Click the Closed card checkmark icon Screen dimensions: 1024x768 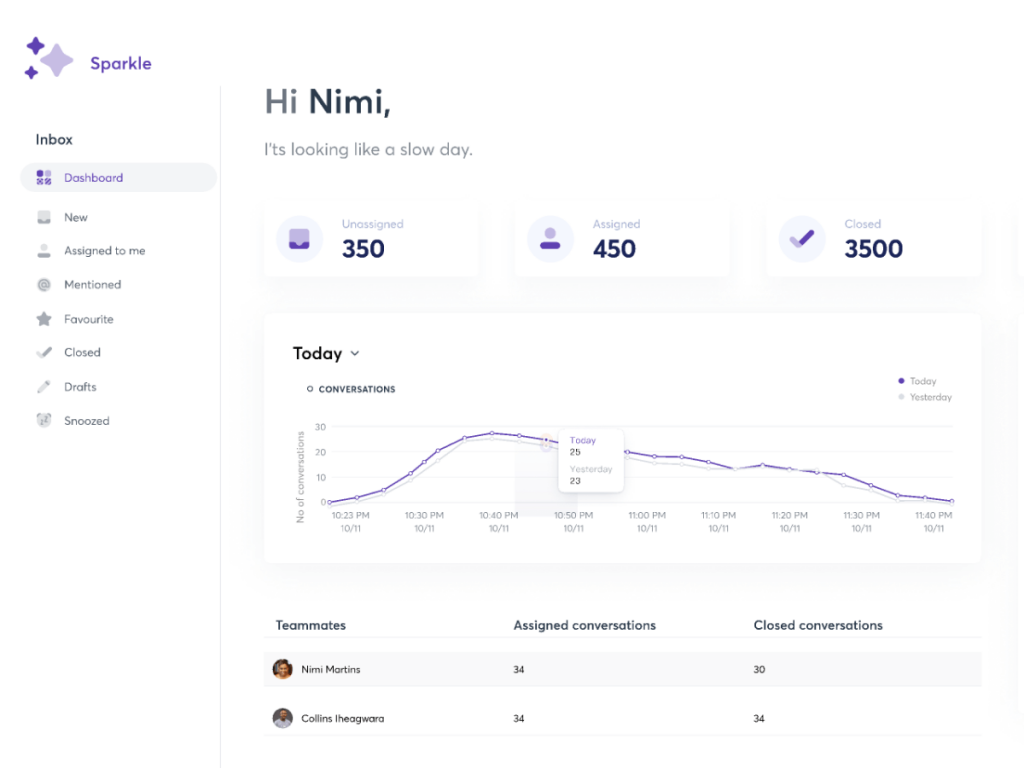pos(802,239)
